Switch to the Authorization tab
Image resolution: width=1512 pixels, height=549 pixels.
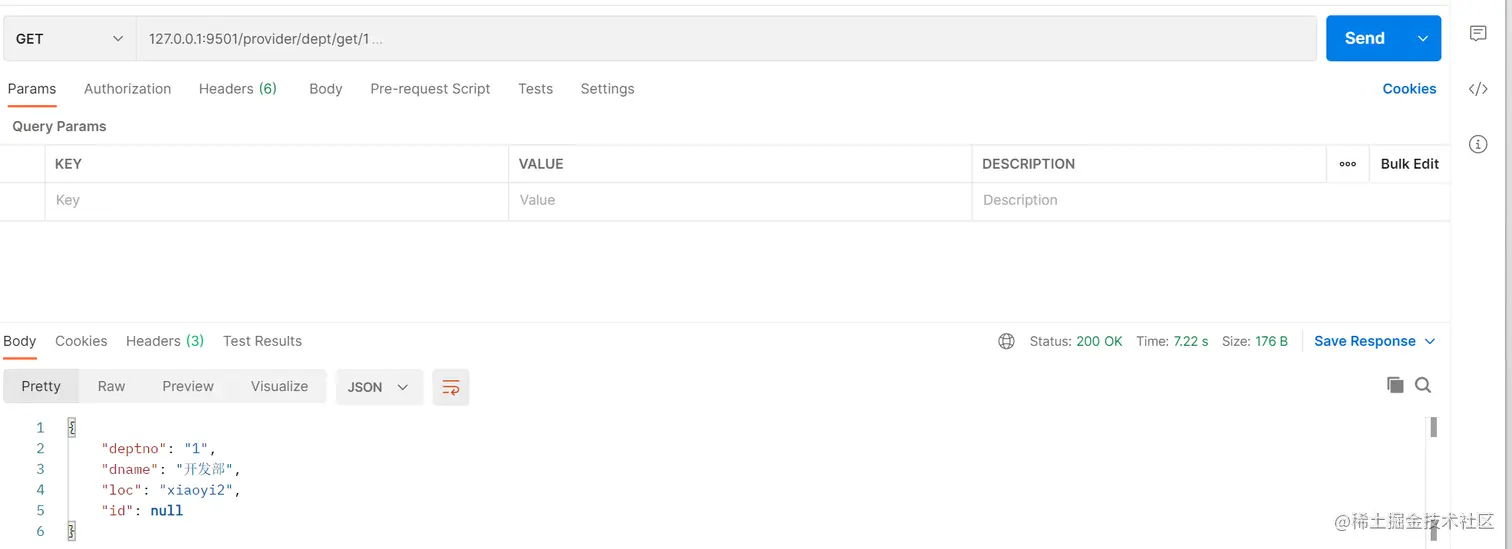(x=127, y=89)
